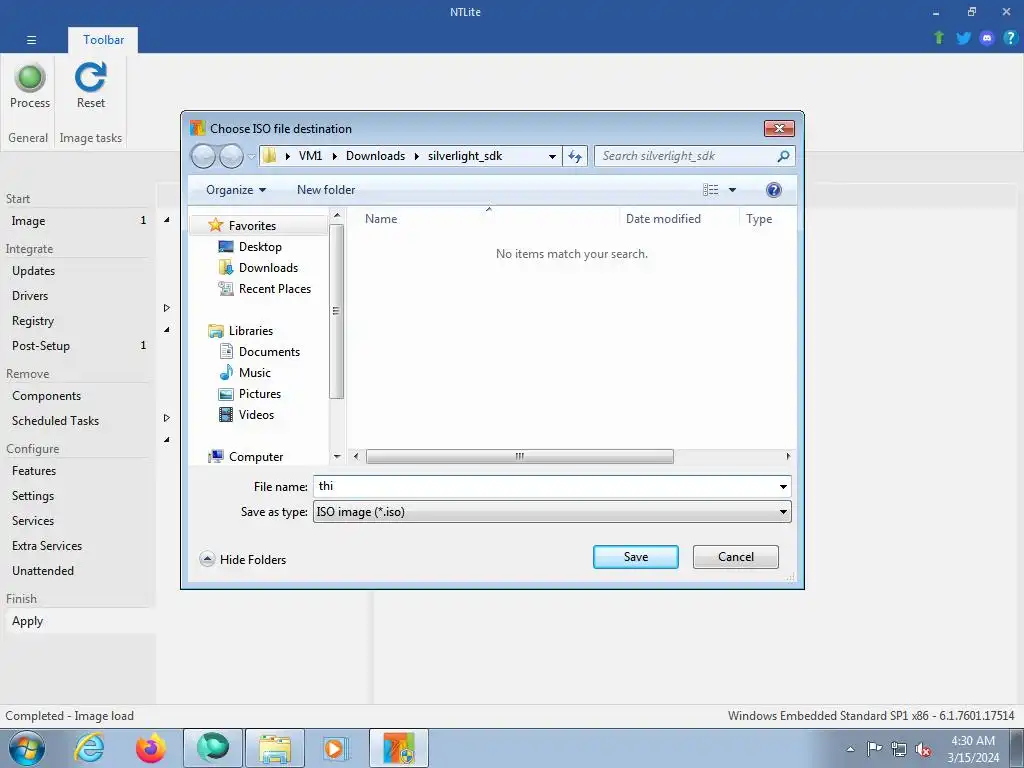Launch Internet Explorer from taskbar

[x=89, y=748]
